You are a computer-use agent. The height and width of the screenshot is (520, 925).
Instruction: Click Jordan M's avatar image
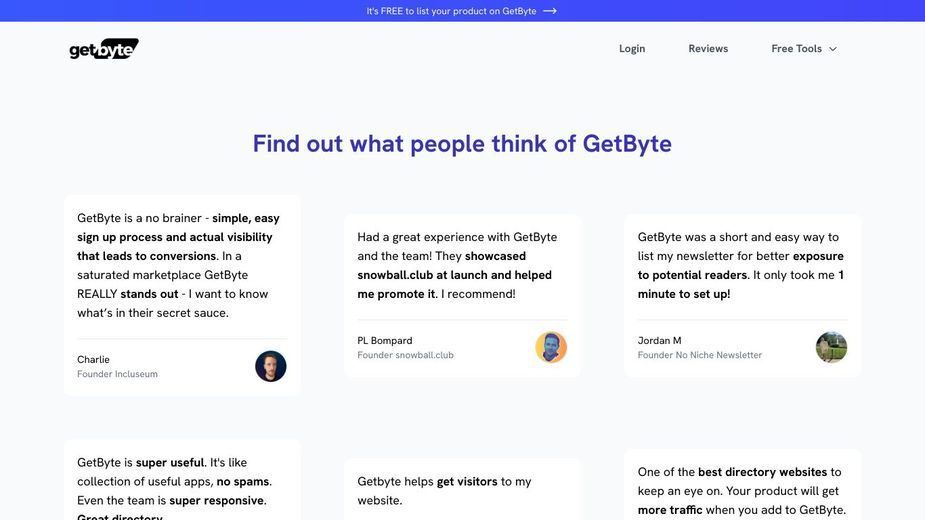click(x=831, y=347)
